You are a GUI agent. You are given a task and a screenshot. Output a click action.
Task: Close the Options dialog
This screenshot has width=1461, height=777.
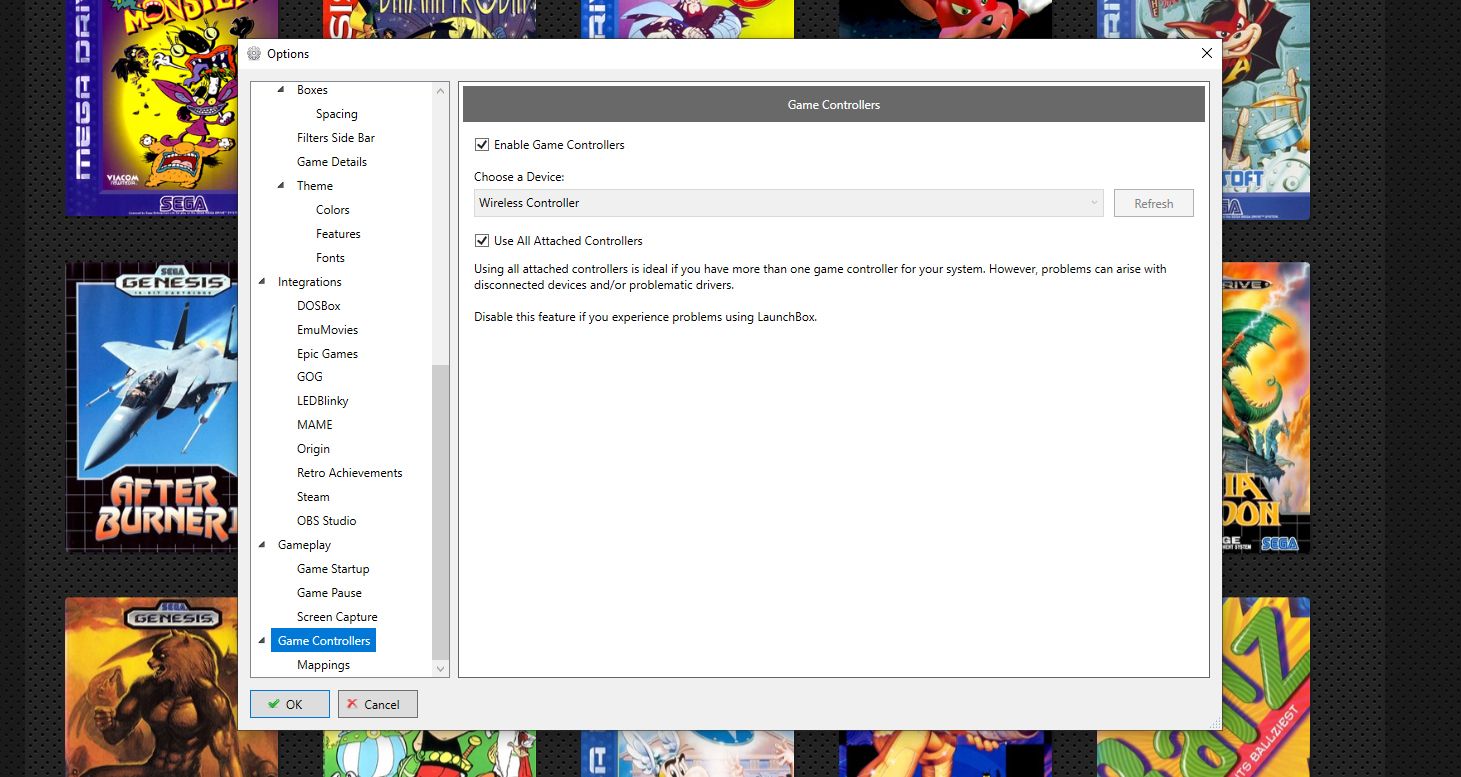1206,54
